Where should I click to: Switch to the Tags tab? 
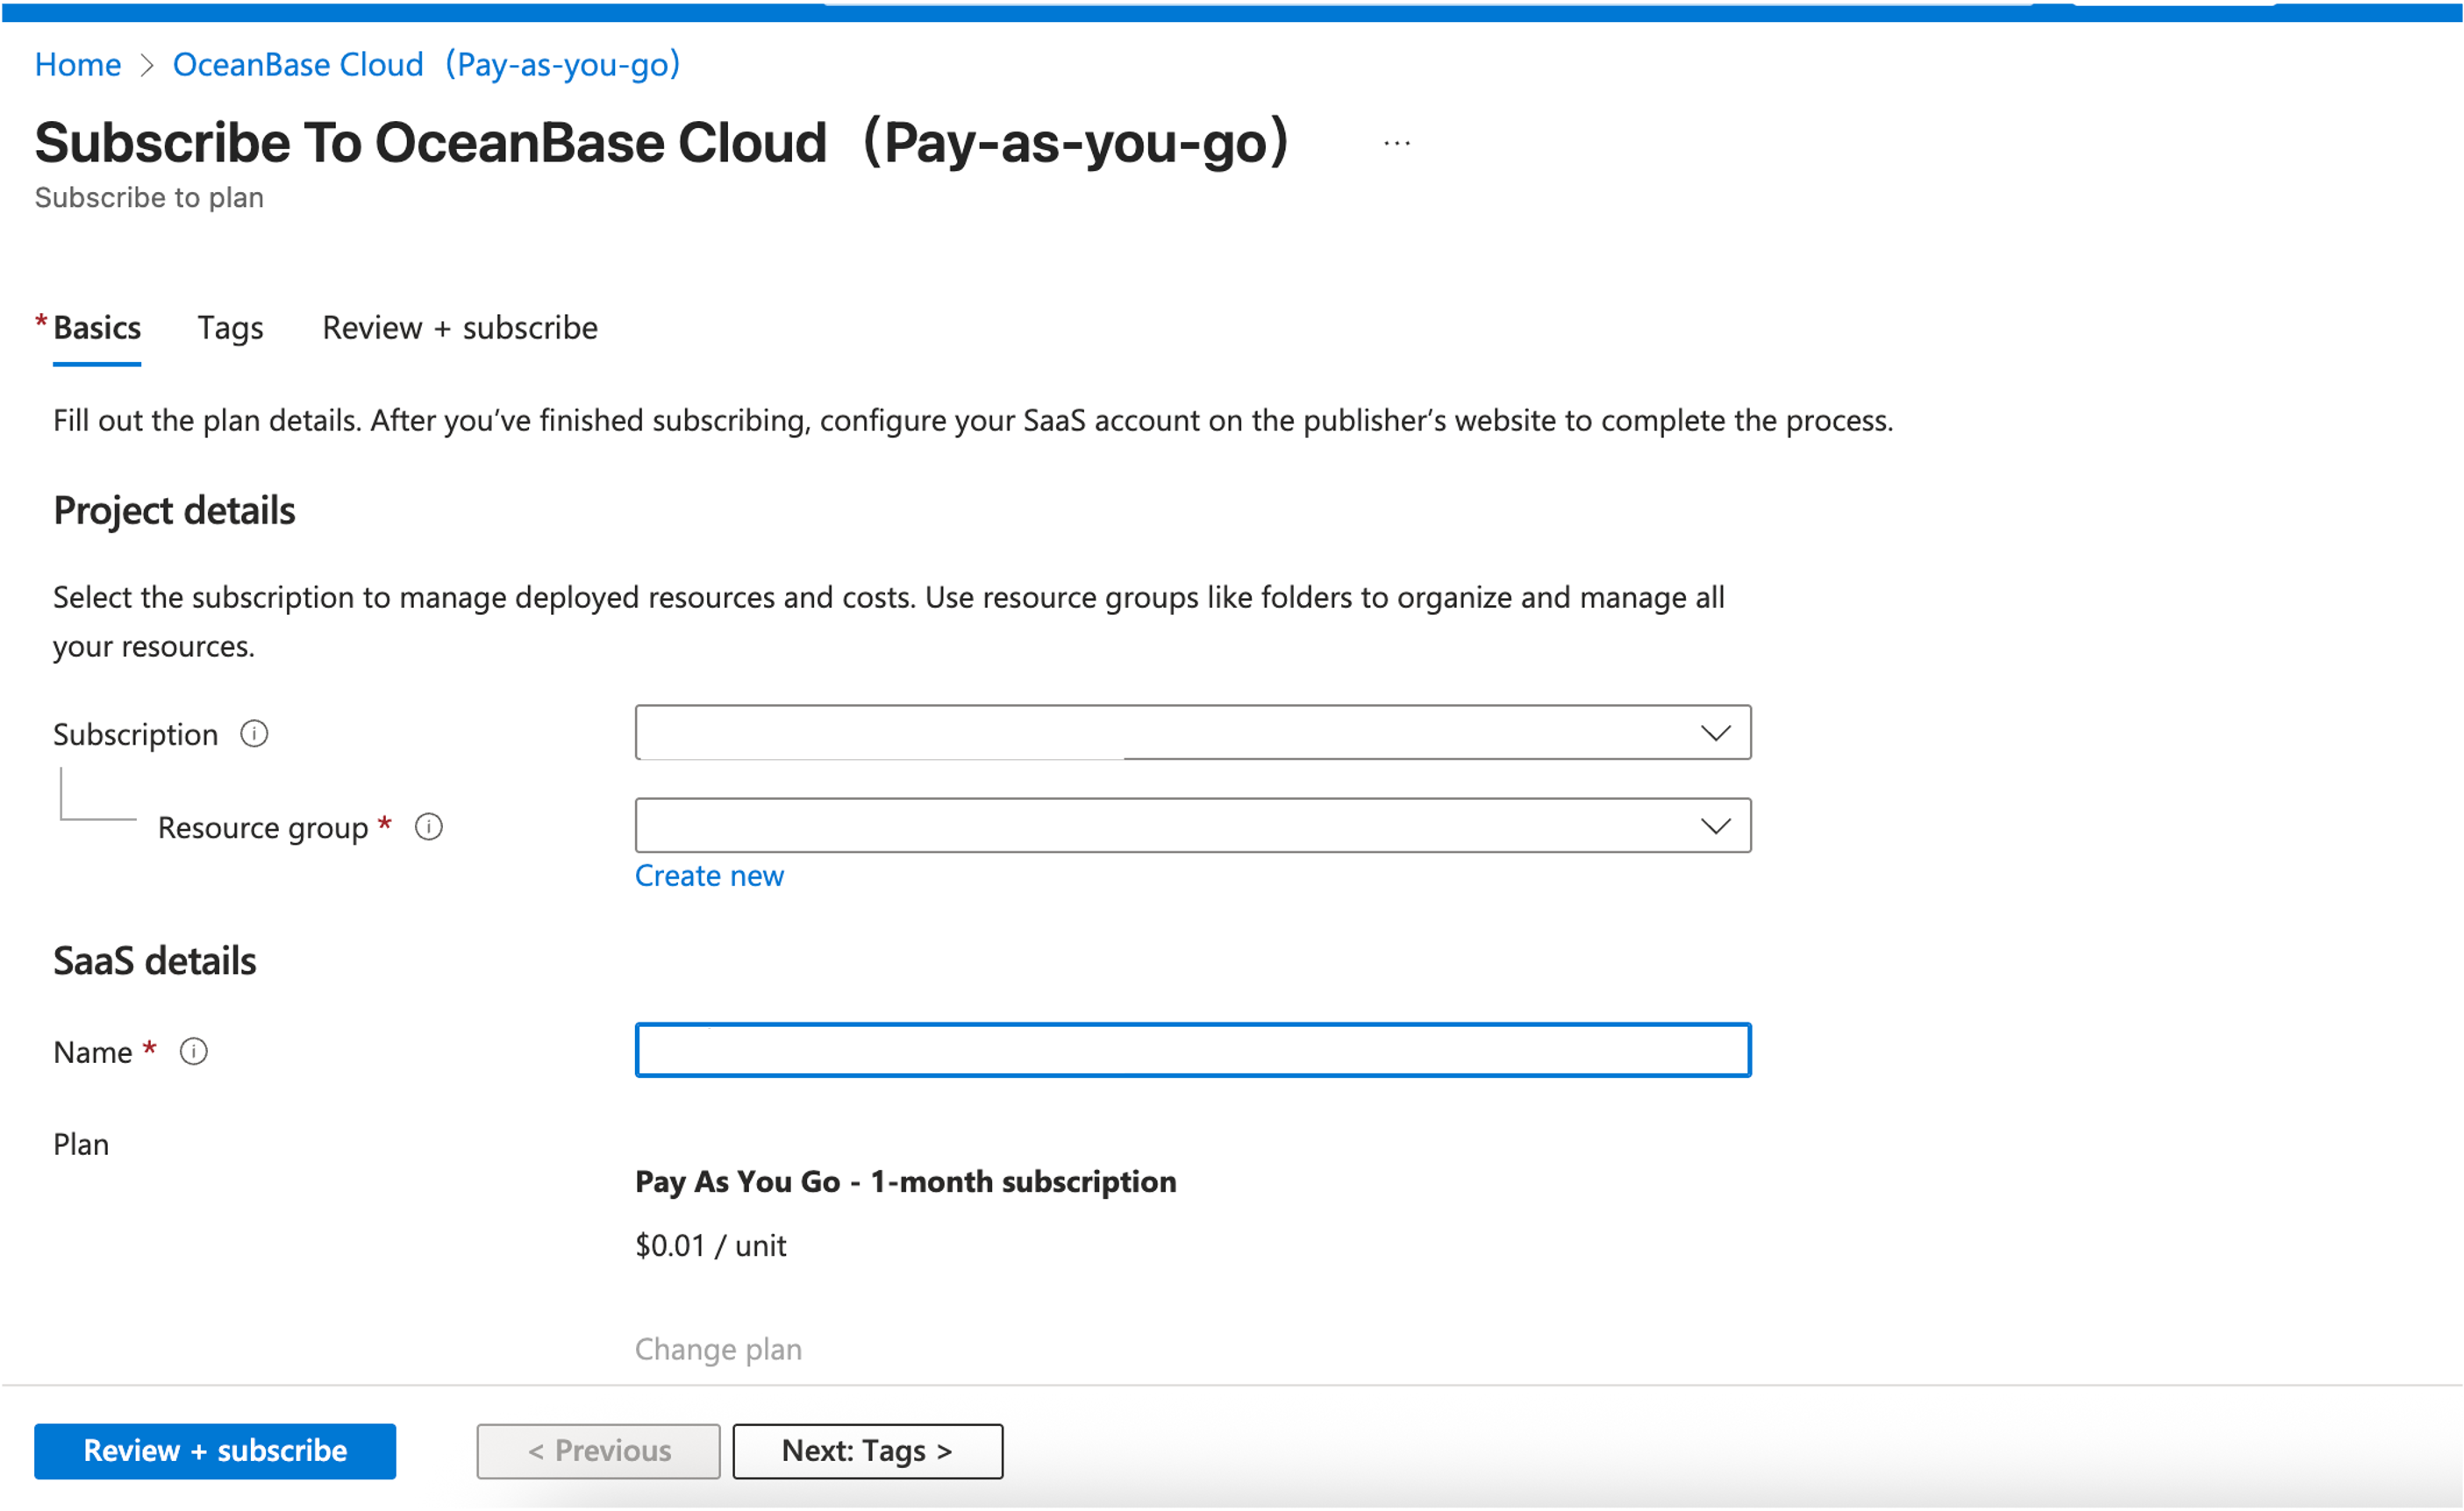pyautogui.click(x=230, y=328)
